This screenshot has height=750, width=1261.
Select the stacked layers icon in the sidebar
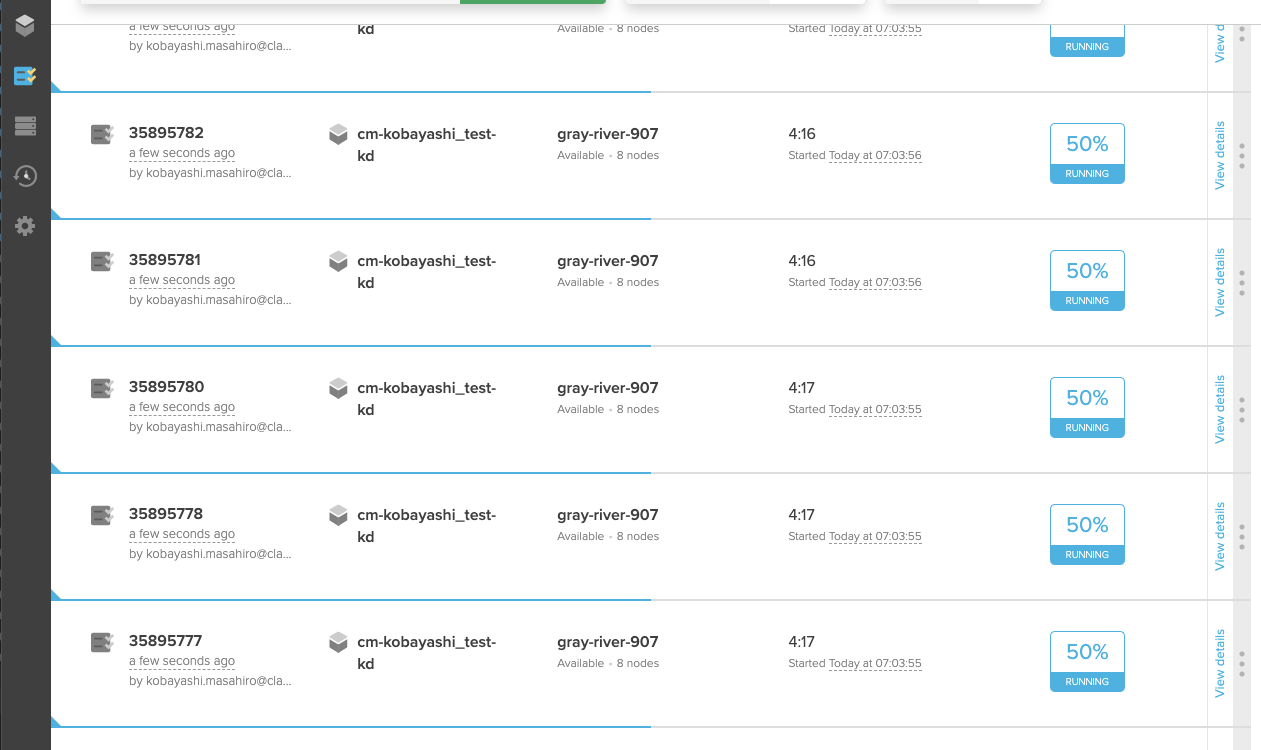coord(25,25)
